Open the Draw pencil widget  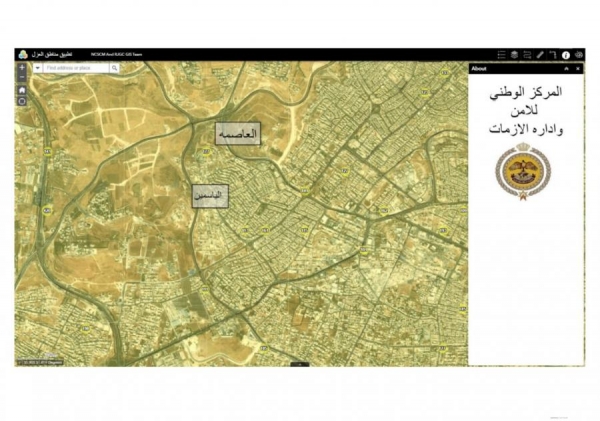click(x=540, y=55)
